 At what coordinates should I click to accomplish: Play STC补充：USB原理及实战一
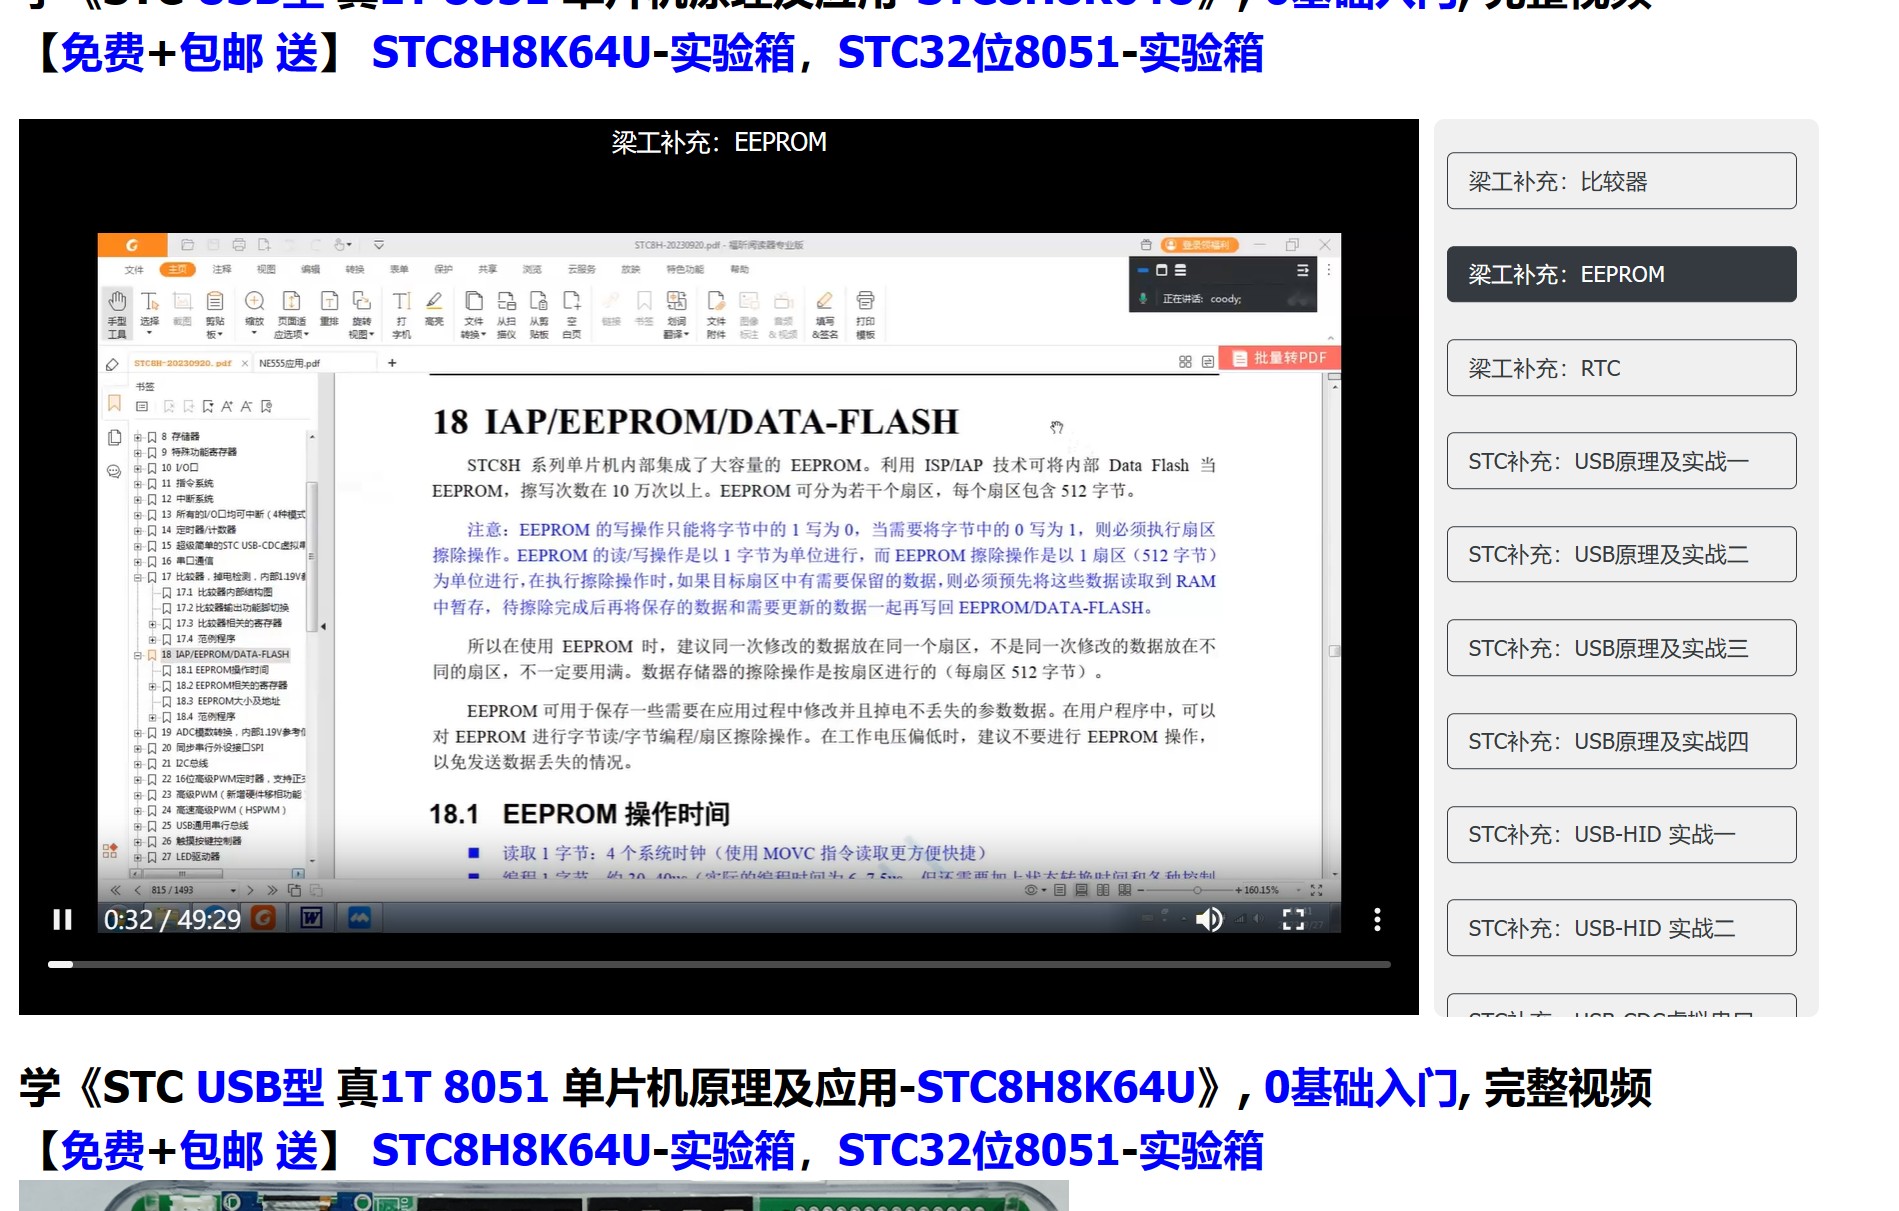tap(1621, 461)
